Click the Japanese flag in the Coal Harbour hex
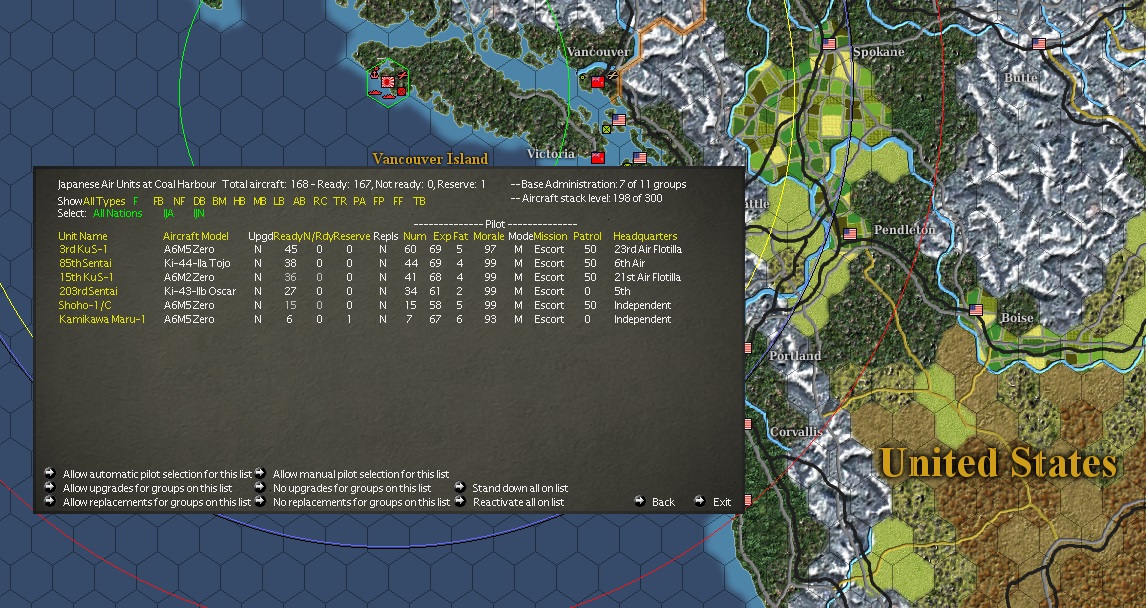The width and height of the screenshot is (1146, 608). coord(387,82)
